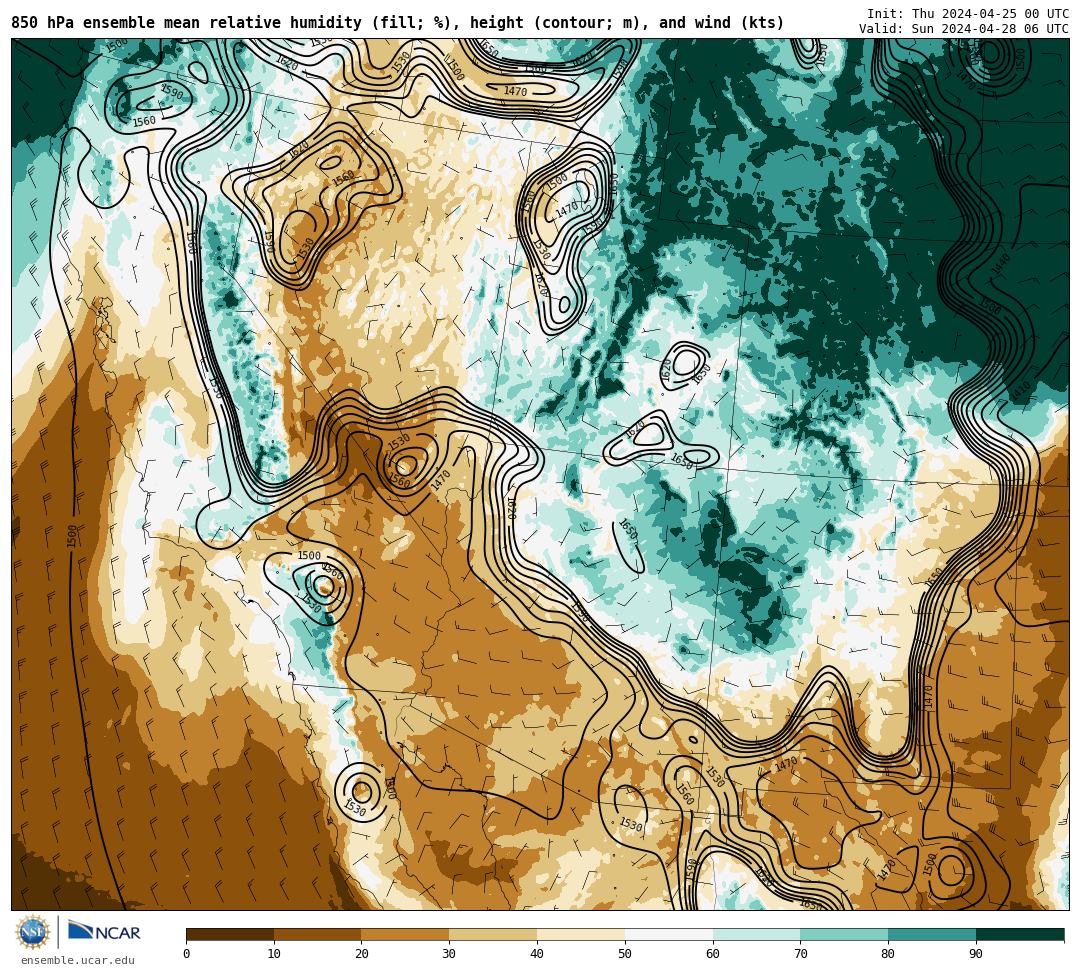Click the 850 hPa ensemble mean map title
The width and height of the screenshot is (1080, 973).
click(x=397, y=23)
